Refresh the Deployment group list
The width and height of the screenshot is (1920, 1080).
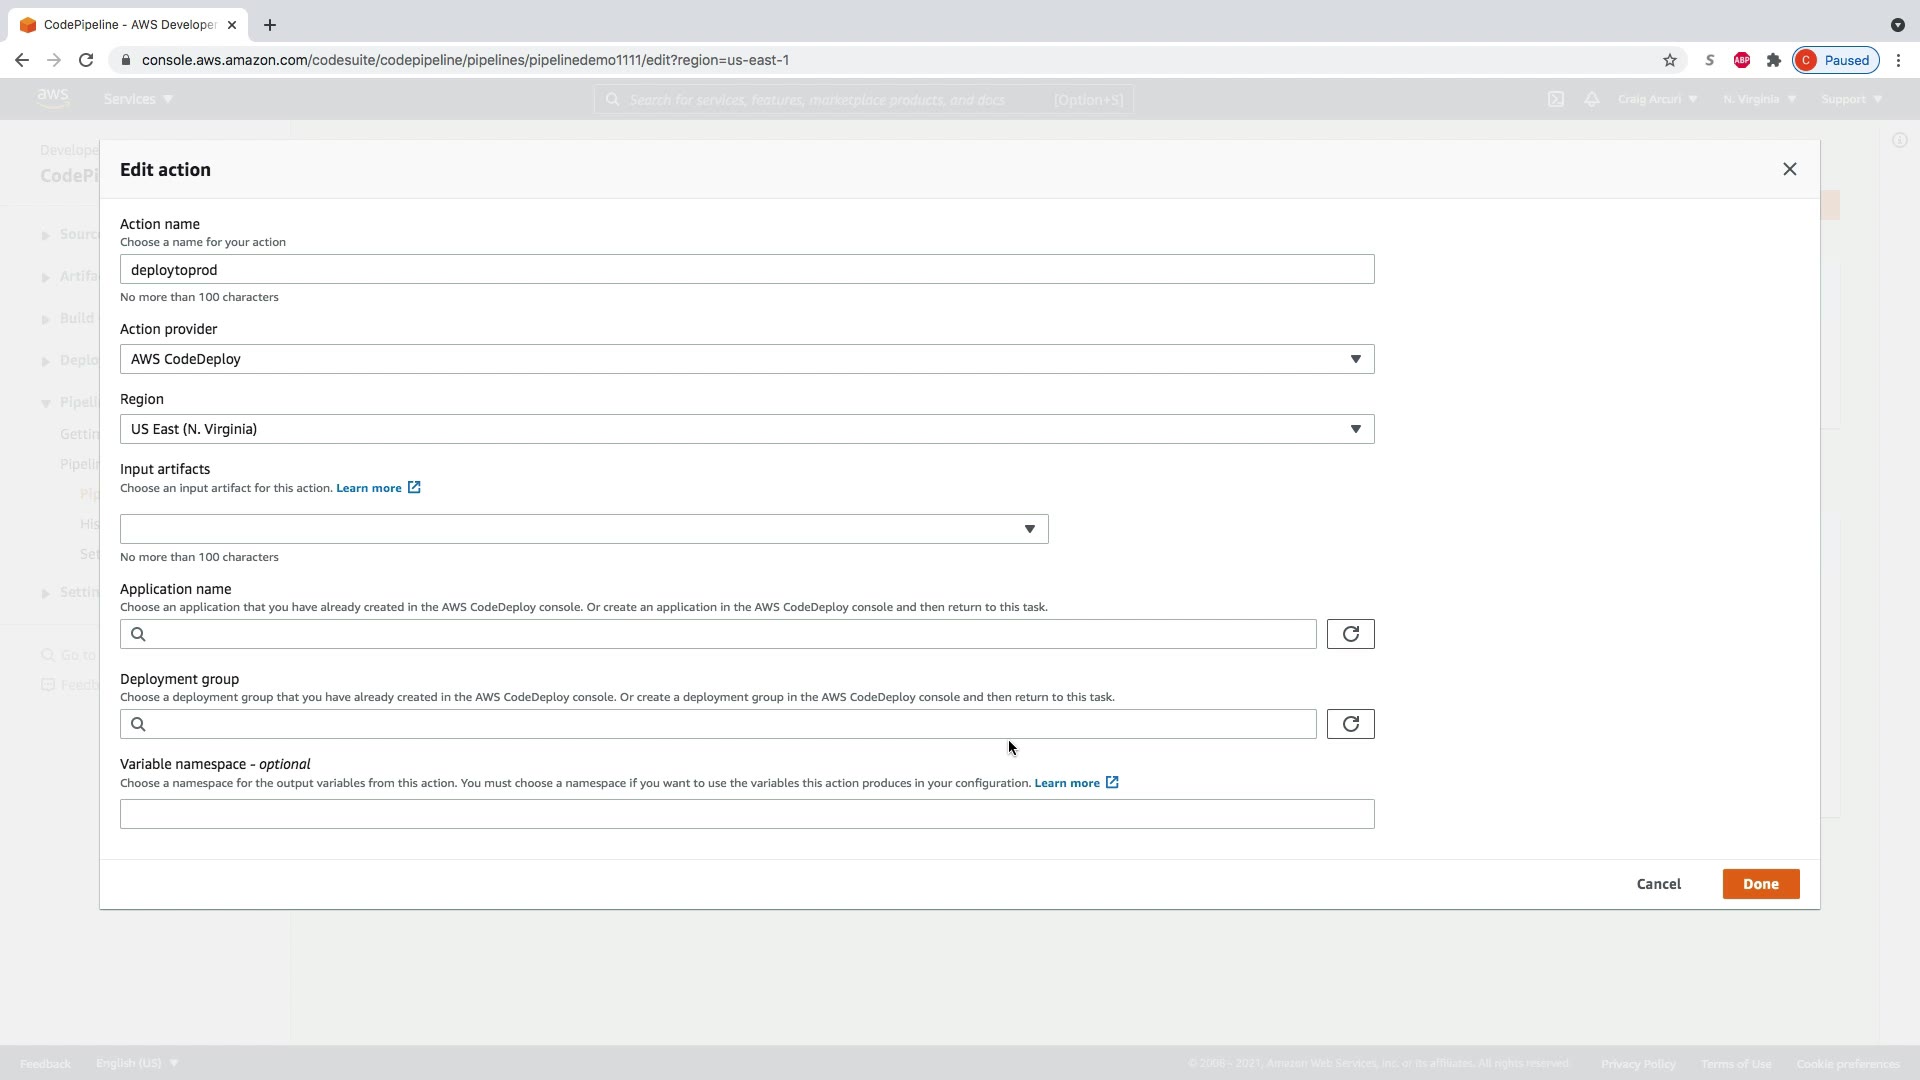[x=1350, y=724]
